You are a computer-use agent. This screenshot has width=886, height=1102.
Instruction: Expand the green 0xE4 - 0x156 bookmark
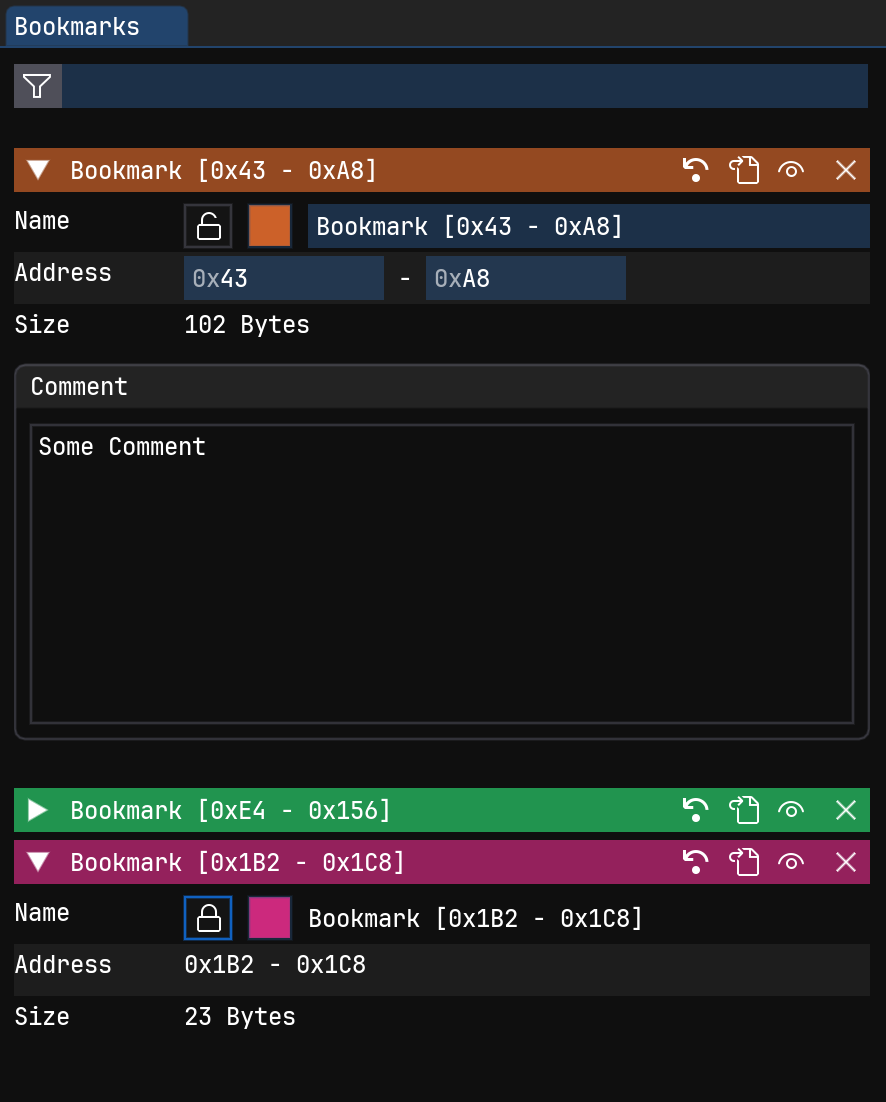point(38,810)
